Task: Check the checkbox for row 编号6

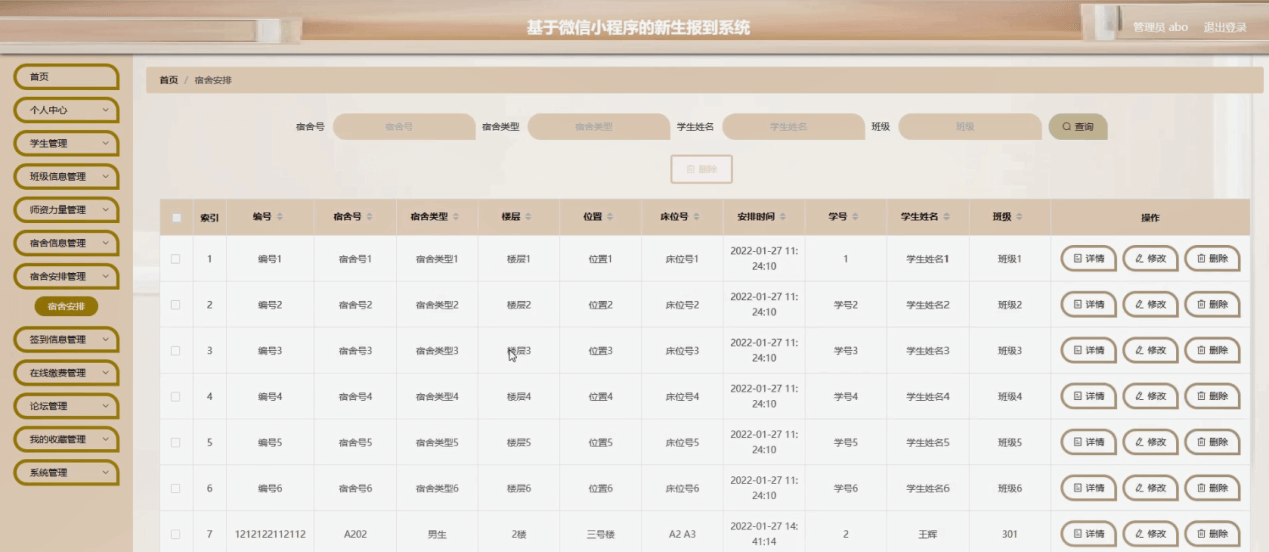Action: pos(175,488)
